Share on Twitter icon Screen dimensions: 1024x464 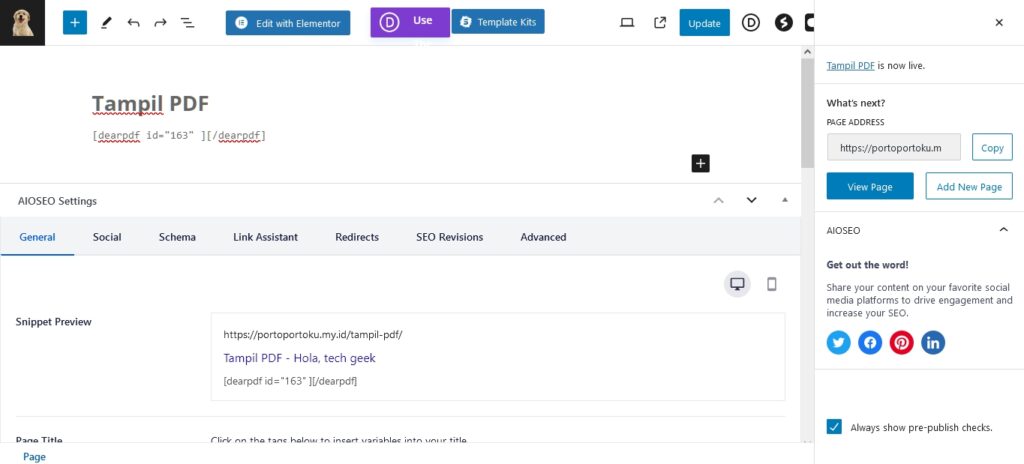[x=839, y=342]
